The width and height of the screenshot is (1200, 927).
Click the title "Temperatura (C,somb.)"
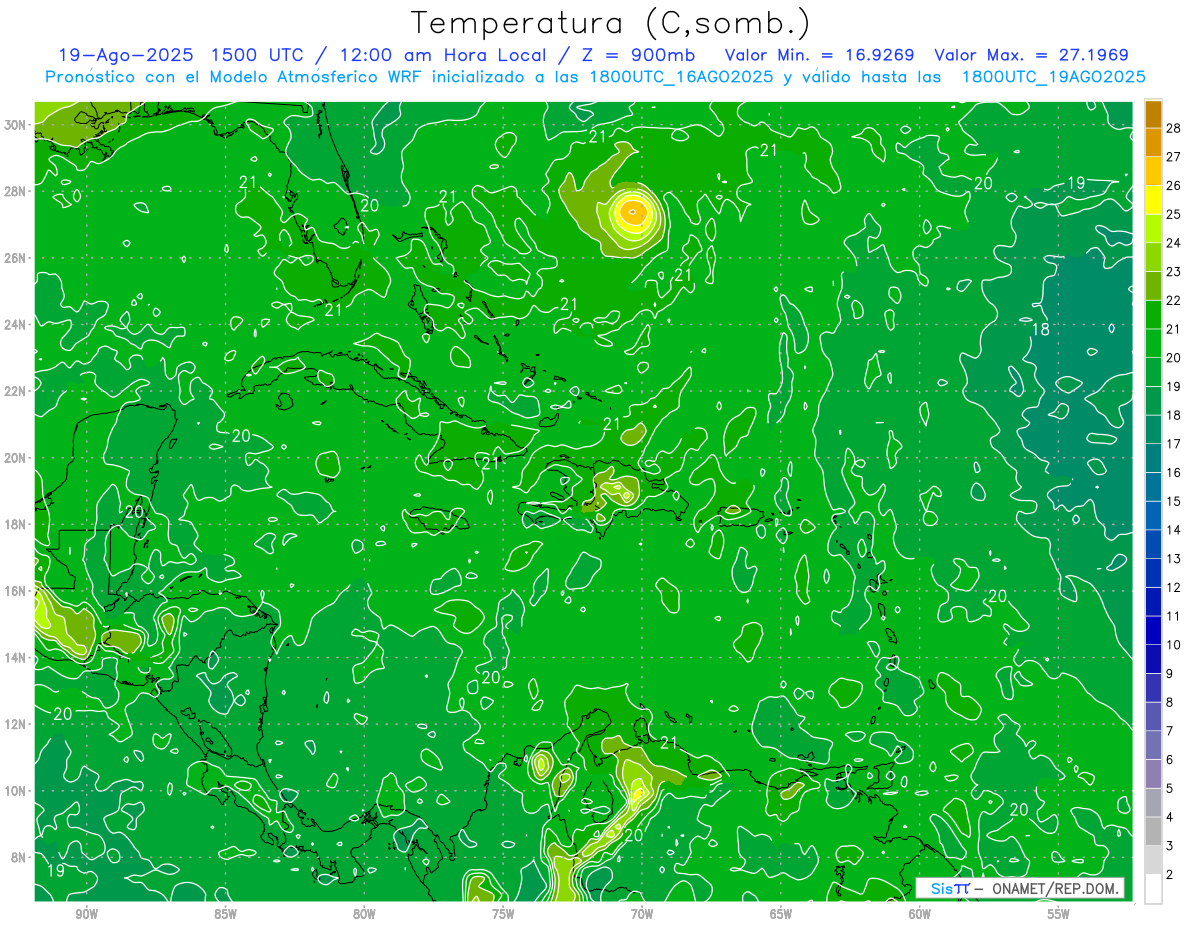(x=610, y=23)
